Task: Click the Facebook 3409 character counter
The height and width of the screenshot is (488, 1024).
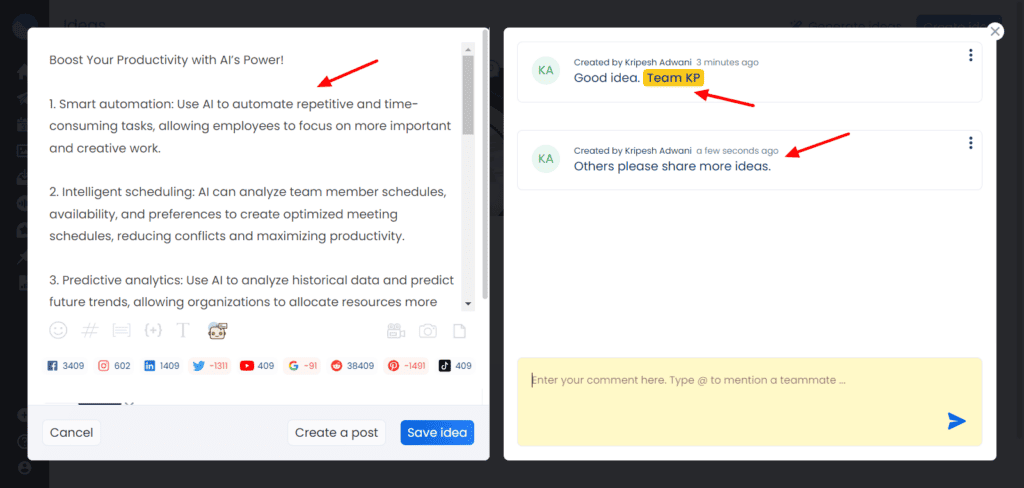Action: [66, 366]
